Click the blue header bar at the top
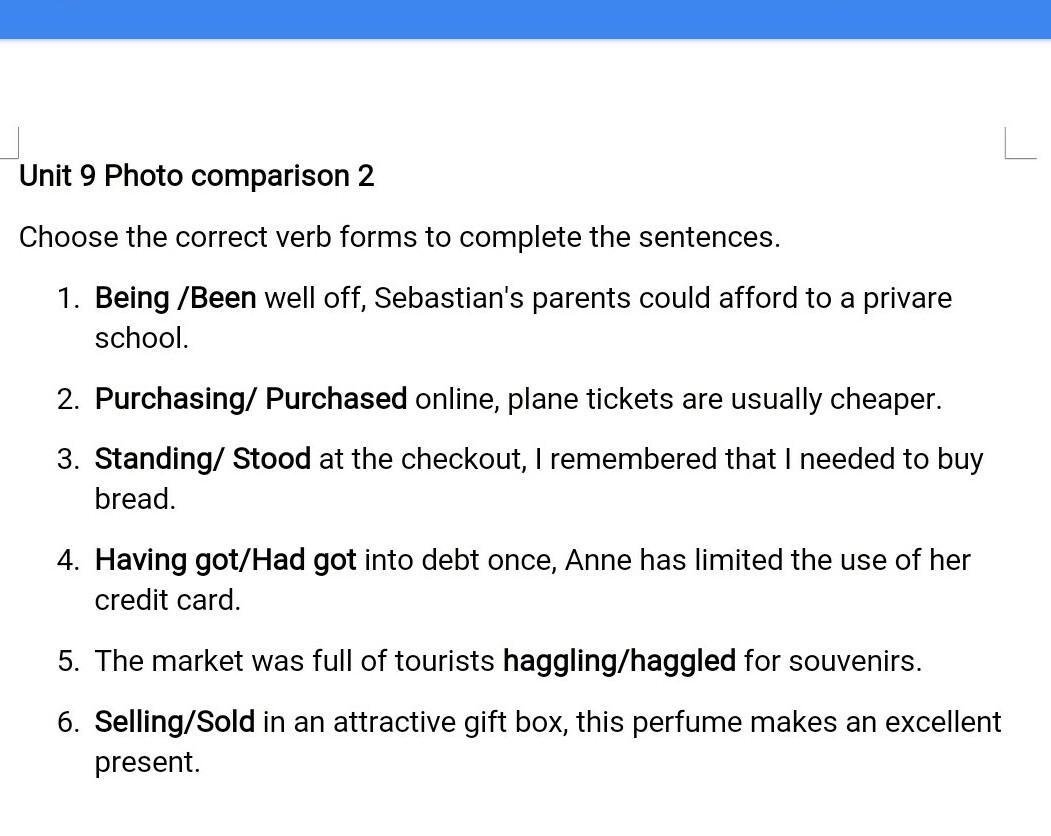The width and height of the screenshot is (1051, 836). (525, 19)
